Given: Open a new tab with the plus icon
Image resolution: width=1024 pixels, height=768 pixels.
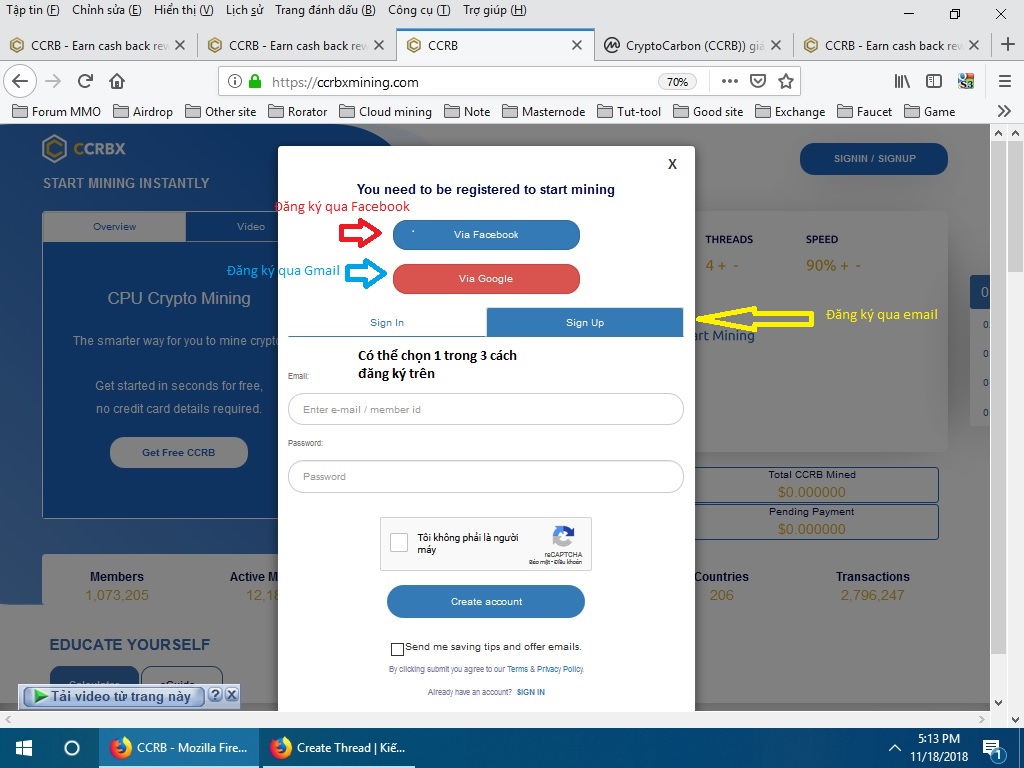Looking at the screenshot, I should tap(1008, 44).
